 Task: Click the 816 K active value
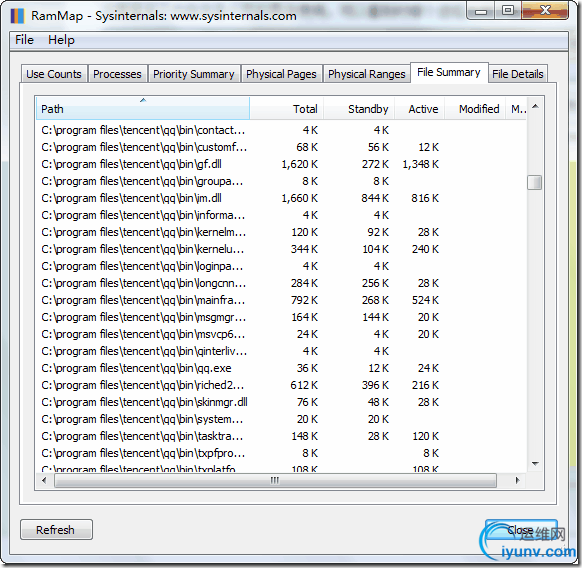tap(425, 198)
